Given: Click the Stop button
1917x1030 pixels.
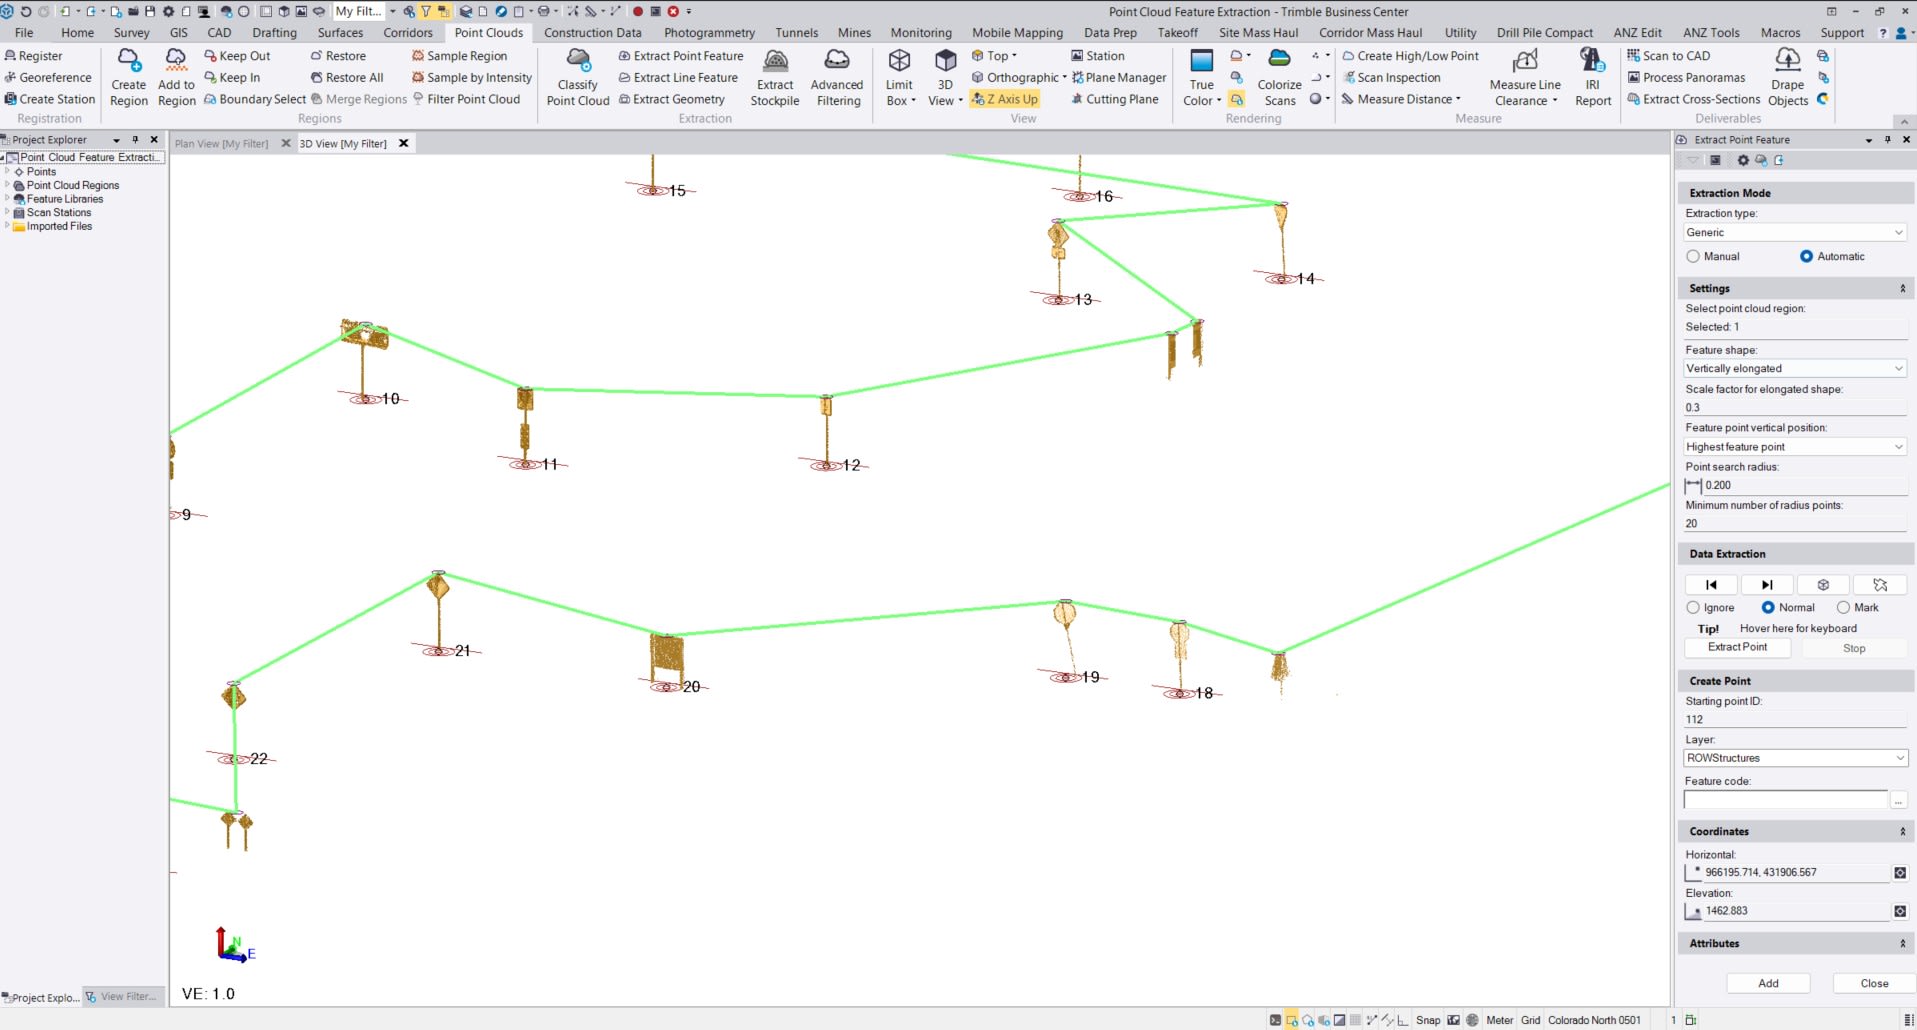Looking at the screenshot, I should tap(1853, 648).
